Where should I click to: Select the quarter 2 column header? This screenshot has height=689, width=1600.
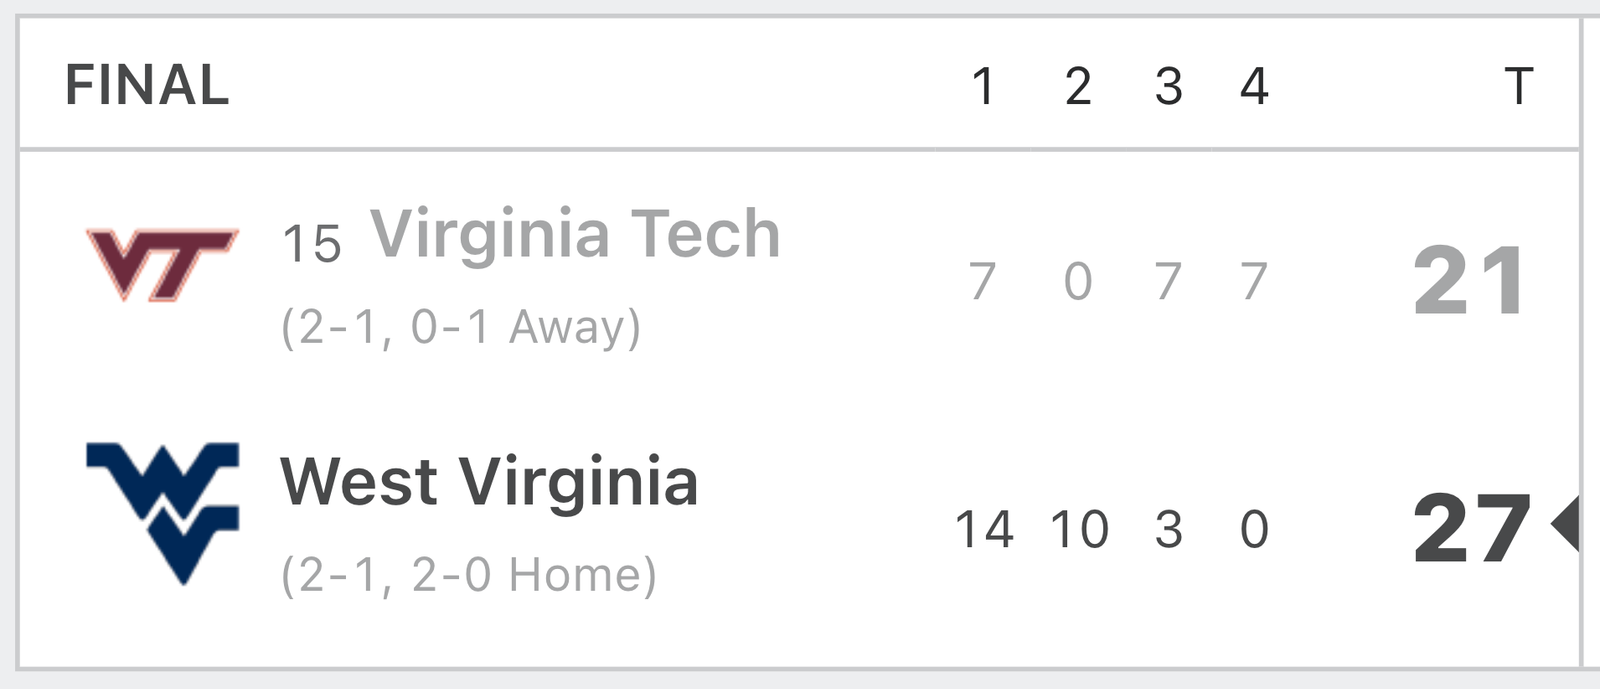pyautogui.click(x=1078, y=86)
